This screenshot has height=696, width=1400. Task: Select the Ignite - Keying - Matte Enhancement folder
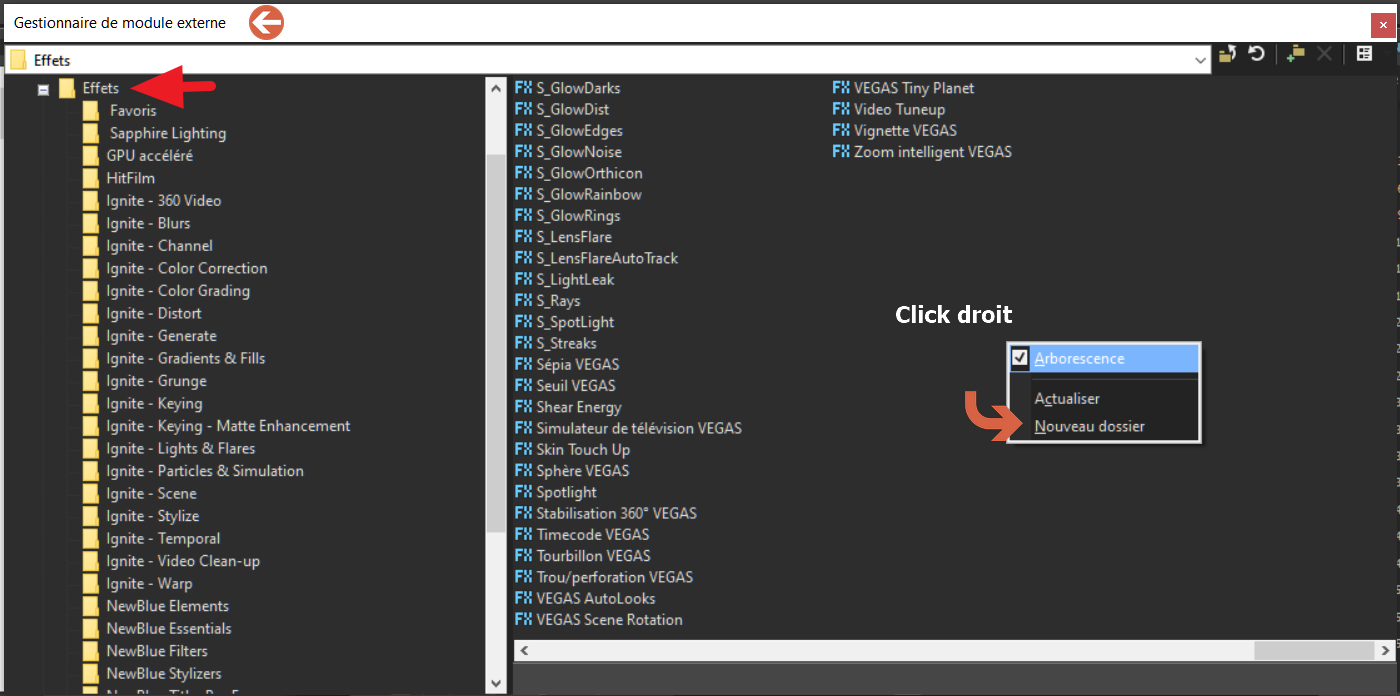(x=228, y=426)
